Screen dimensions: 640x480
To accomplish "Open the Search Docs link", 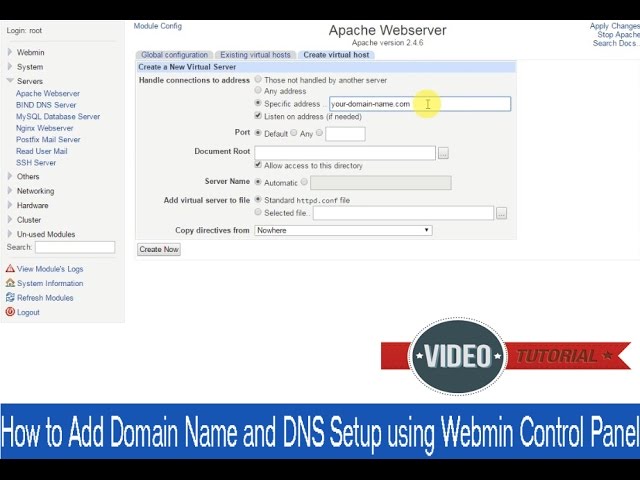I will (x=615, y=43).
